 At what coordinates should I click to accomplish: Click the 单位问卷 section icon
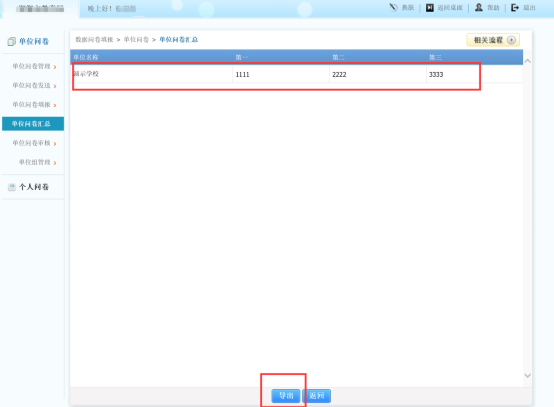click(11, 42)
